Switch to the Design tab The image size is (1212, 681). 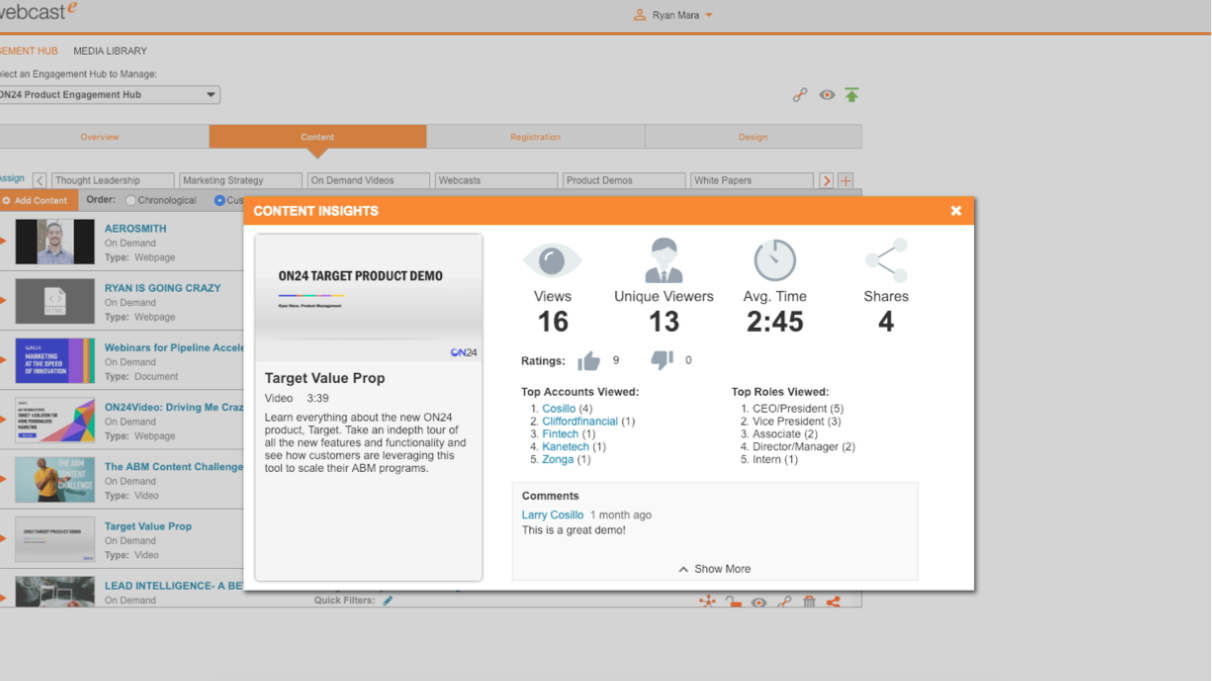753,137
